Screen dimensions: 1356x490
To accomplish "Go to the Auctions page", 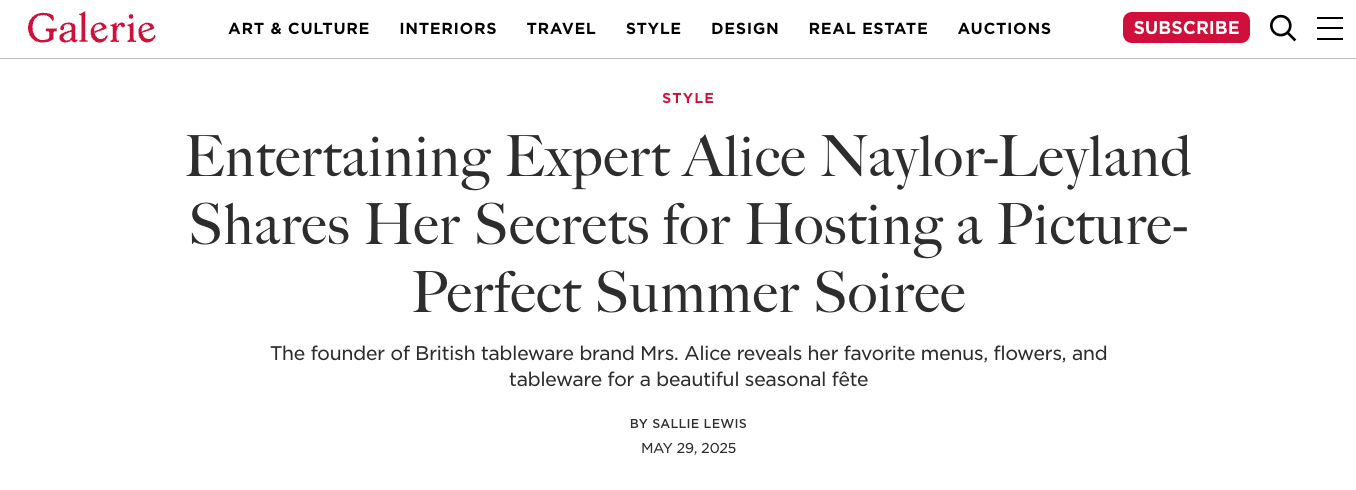I will [1004, 29].
